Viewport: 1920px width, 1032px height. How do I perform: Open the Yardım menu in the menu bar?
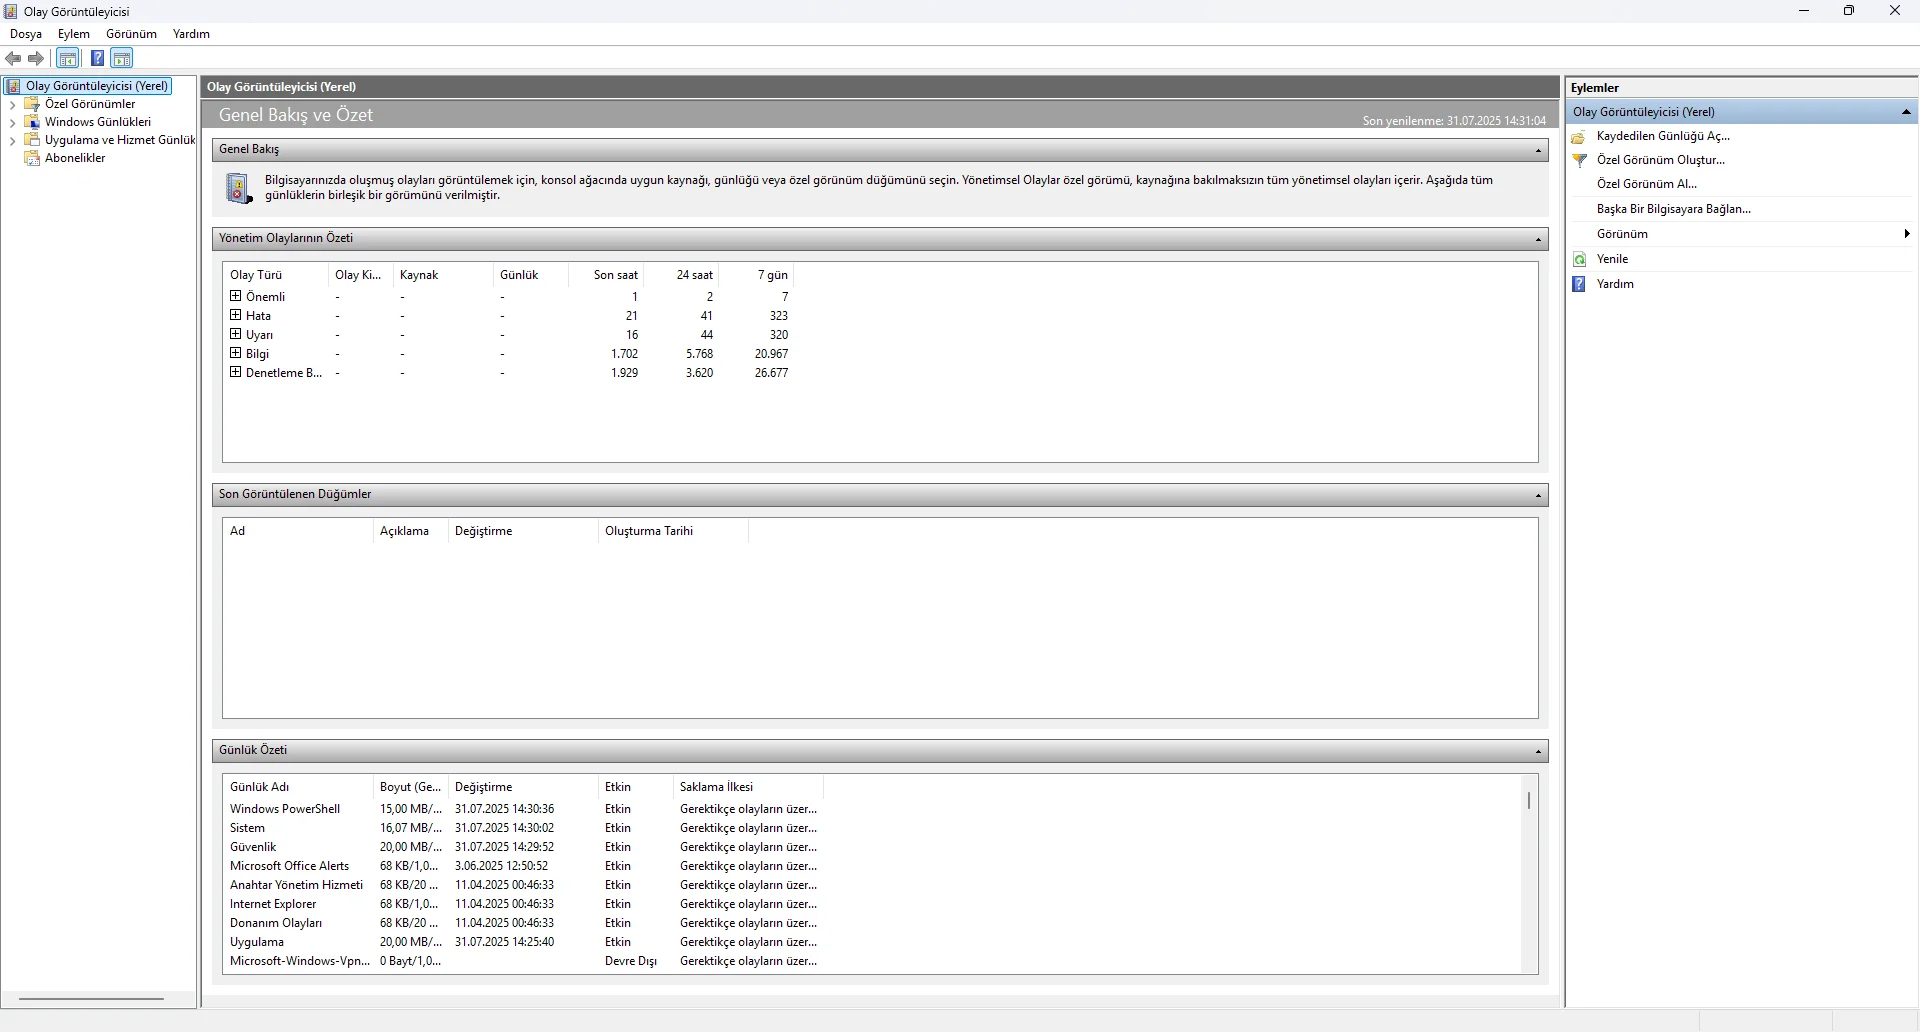click(x=191, y=34)
